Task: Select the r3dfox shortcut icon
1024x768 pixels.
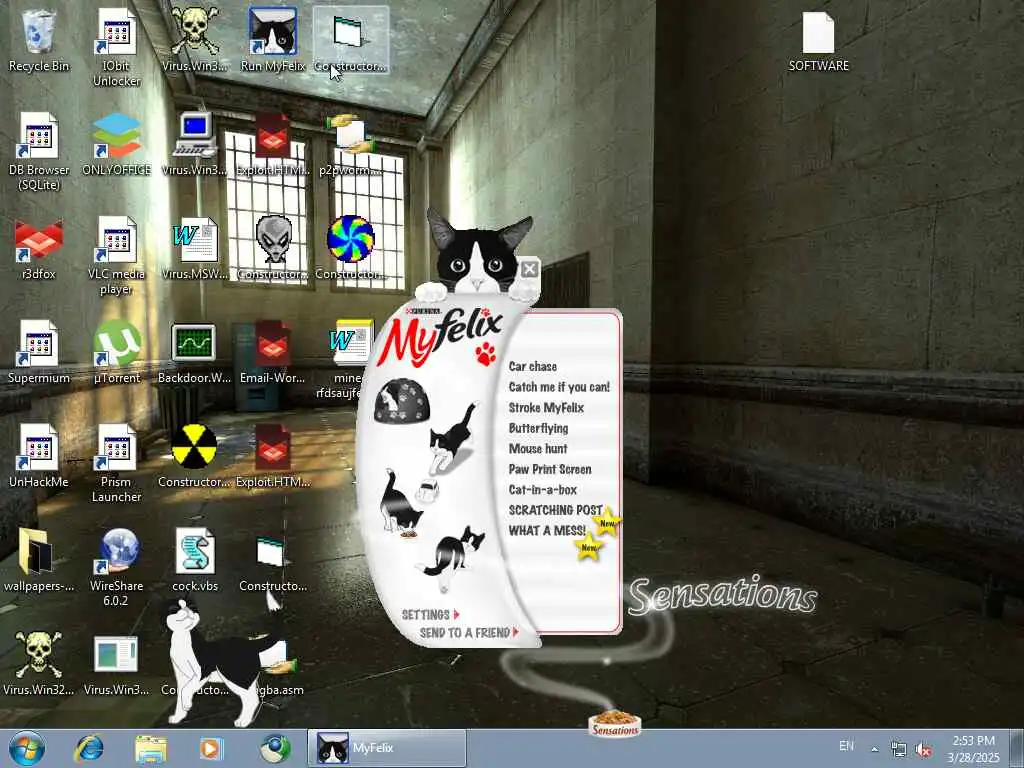Action: click(39, 249)
